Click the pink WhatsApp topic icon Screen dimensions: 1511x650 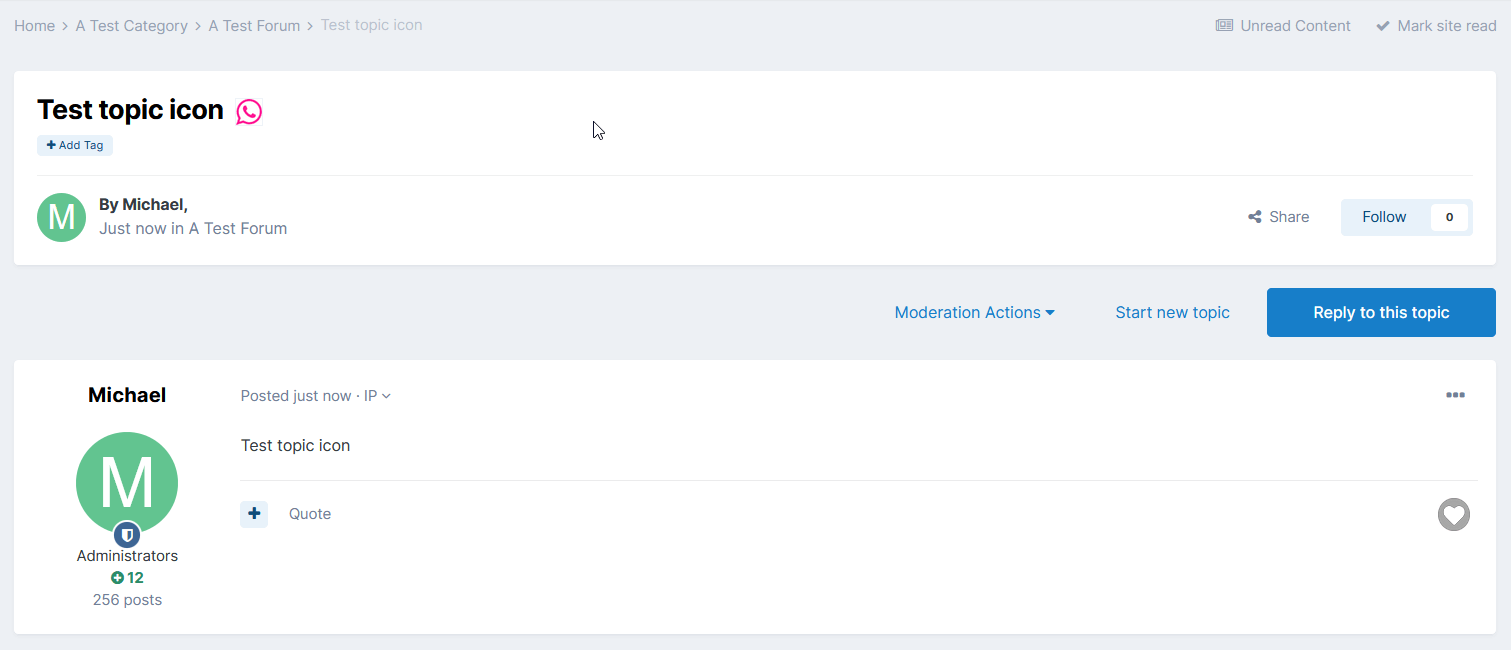coord(249,112)
